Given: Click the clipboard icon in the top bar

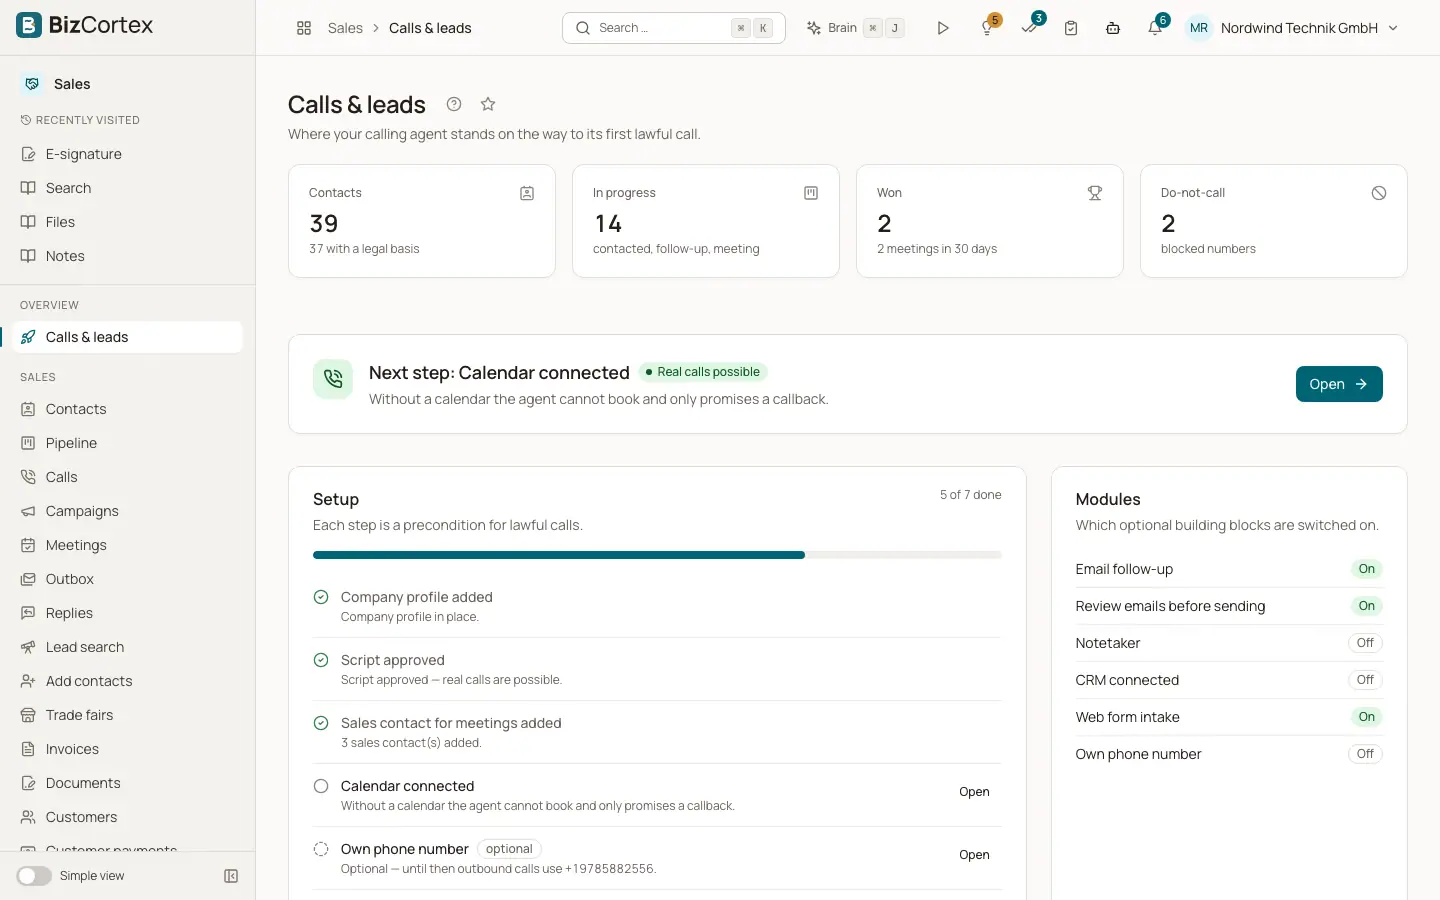Looking at the screenshot, I should point(1071,28).
